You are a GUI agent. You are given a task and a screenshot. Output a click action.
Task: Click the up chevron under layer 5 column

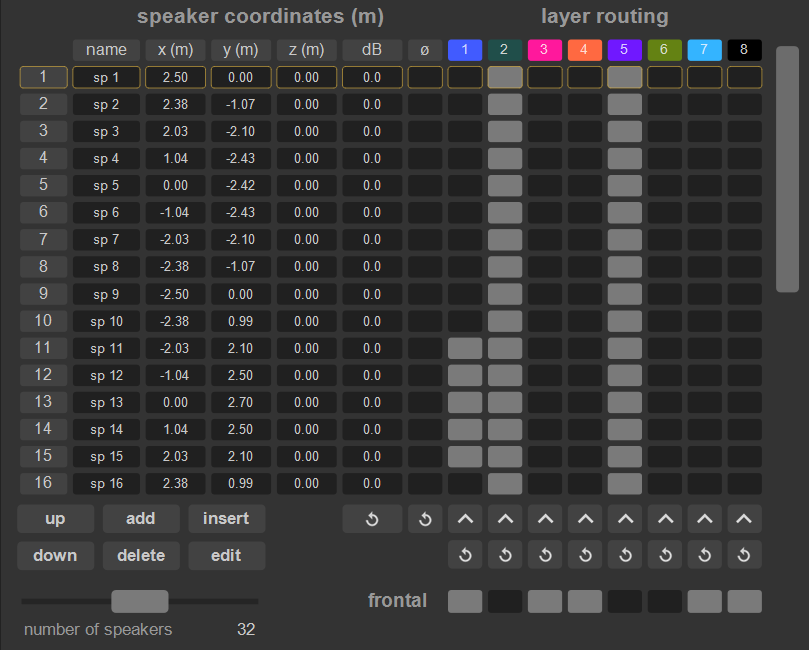point(625,518)
